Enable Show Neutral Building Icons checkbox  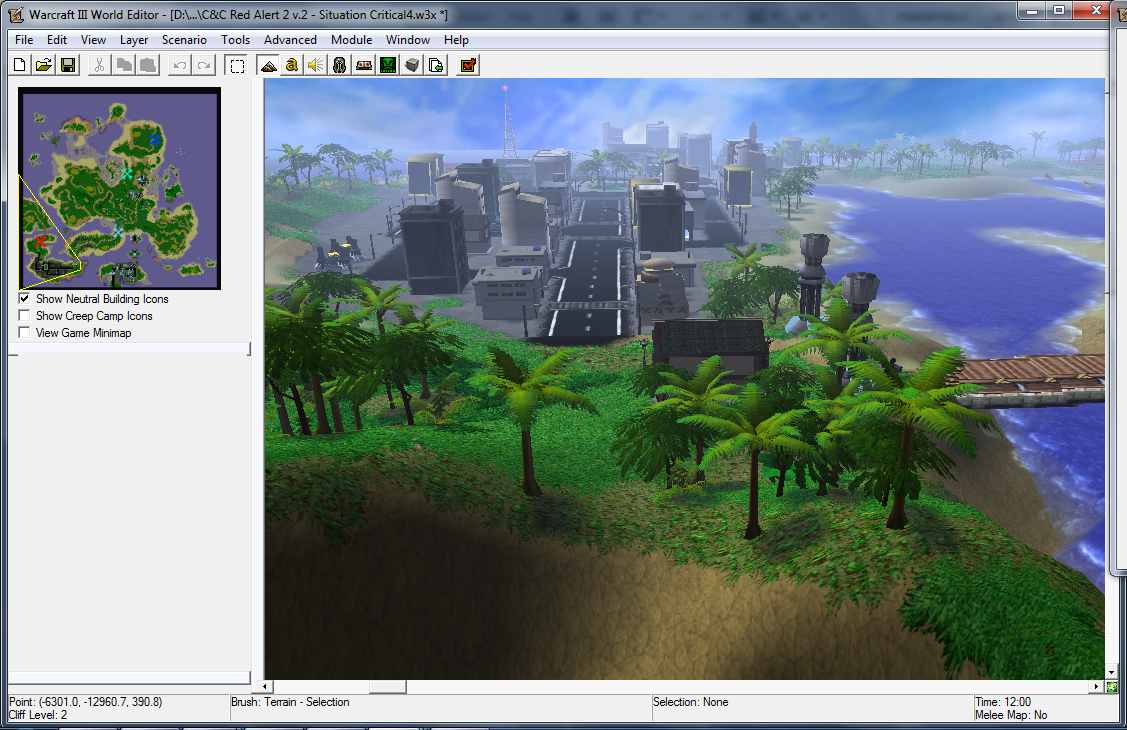24,298
